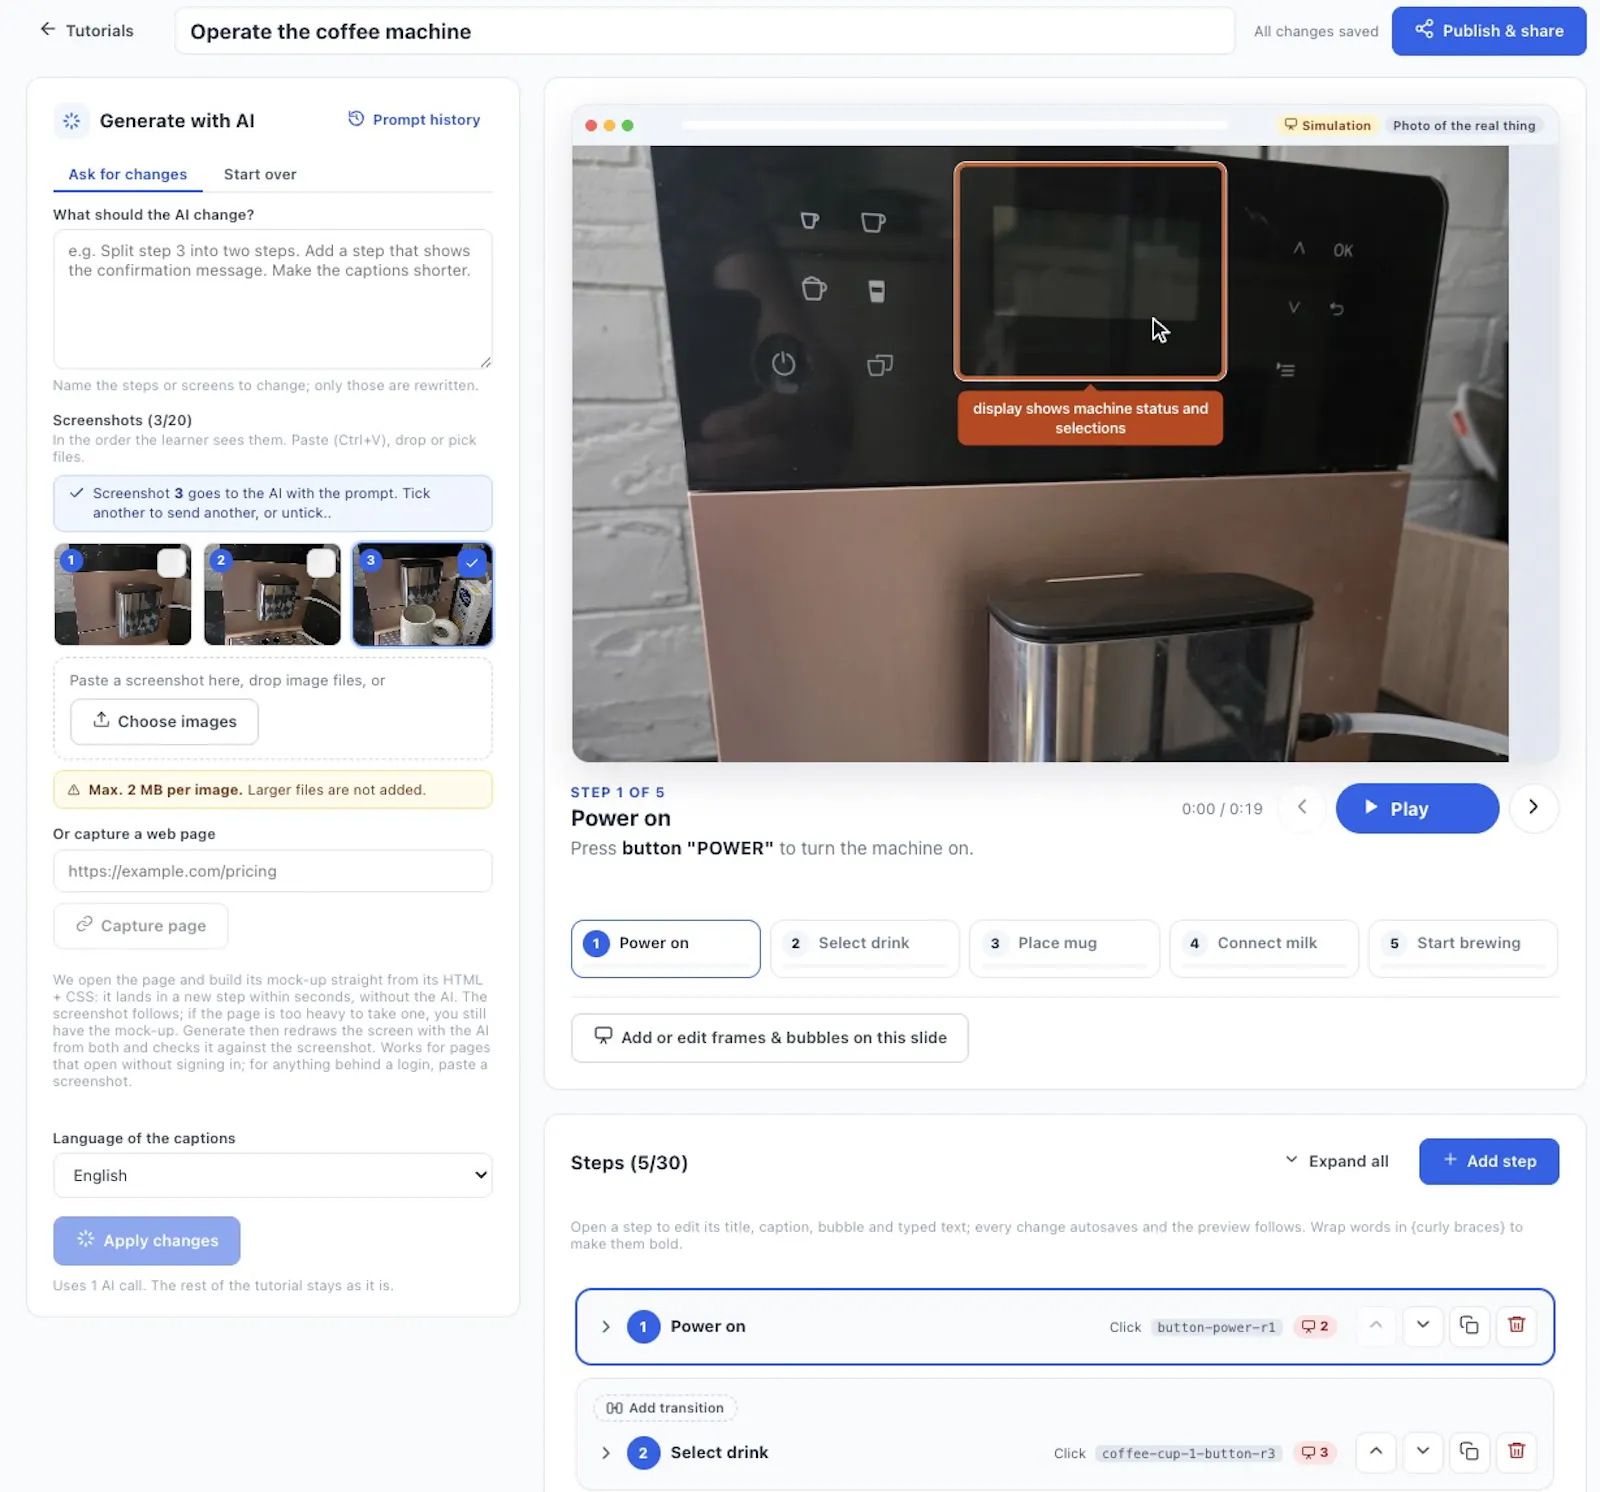Open Add or edit frames & bubbles
The height and width of the screenshot is (1492, 1600).
click(769, 1037)
